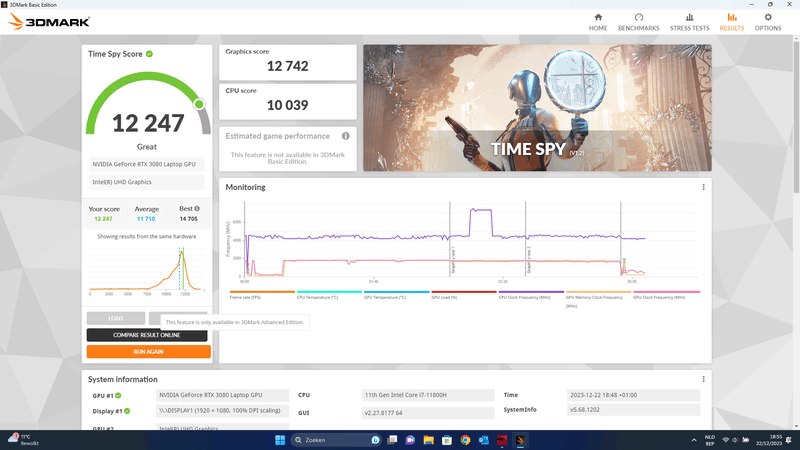The height and width of the screenshot is (450, 800).
Task: Open Outlook from taskbar
Action: point(484,440)
